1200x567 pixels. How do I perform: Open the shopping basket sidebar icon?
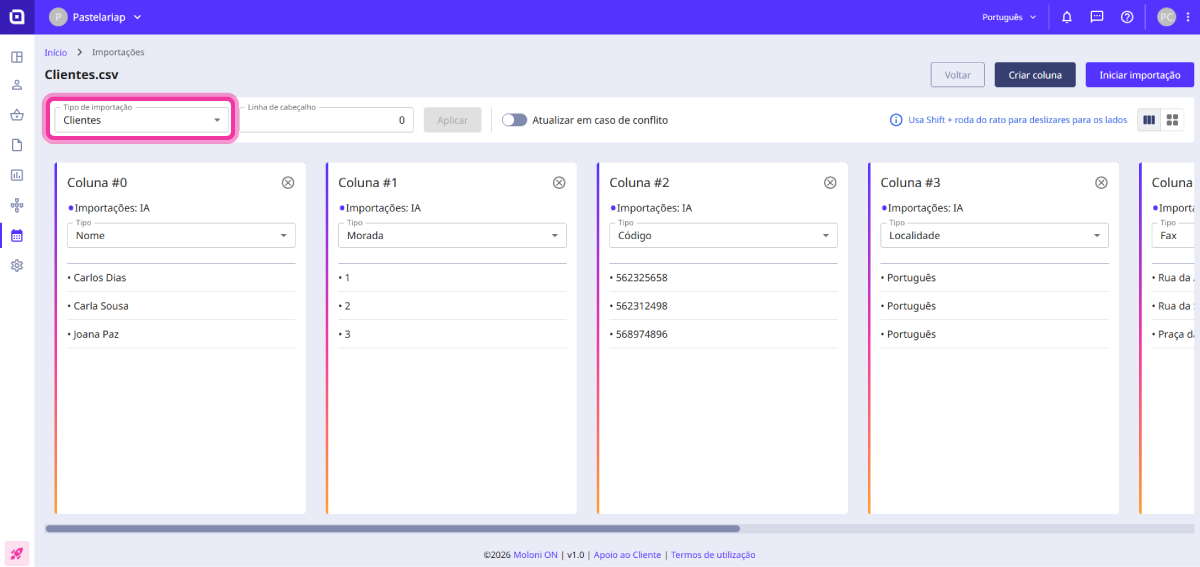pyautogui.click(x=17, y=115)
